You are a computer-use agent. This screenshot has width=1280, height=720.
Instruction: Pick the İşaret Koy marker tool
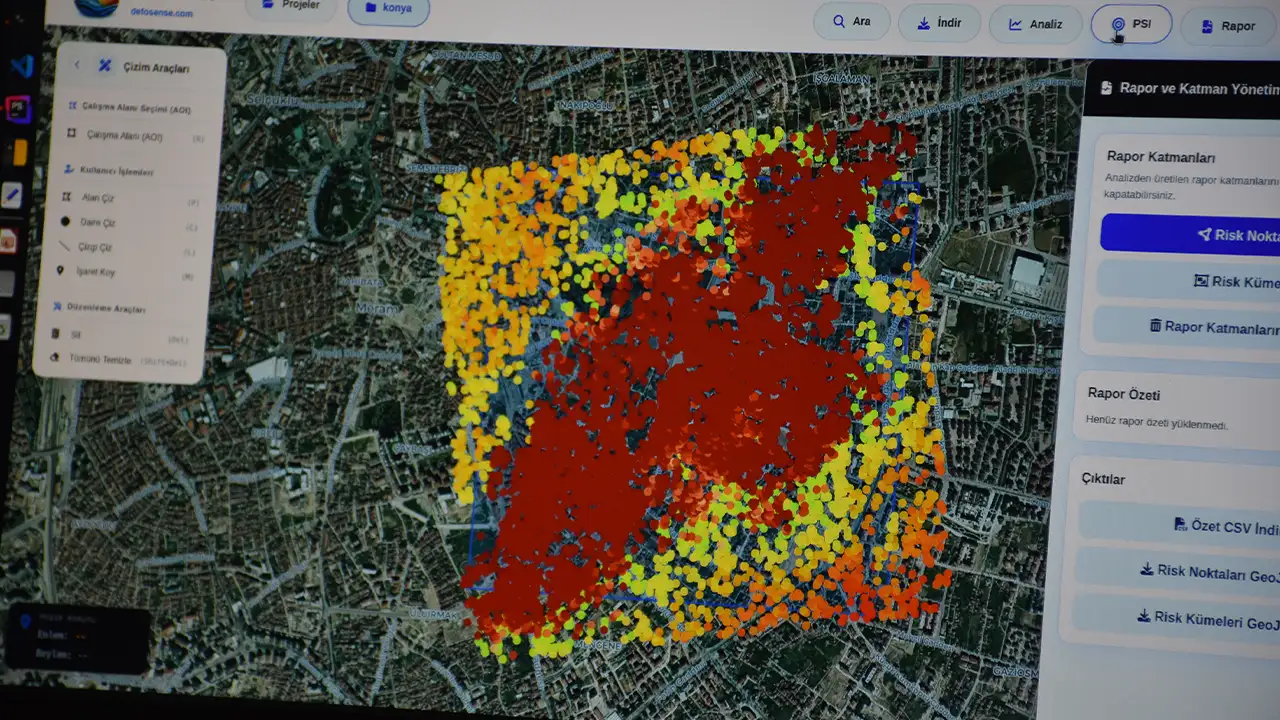95,272
